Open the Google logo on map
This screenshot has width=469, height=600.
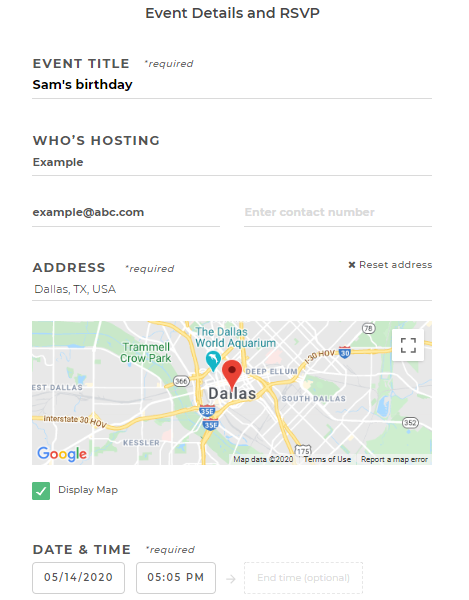pyautogui.click(x=62, y=454)
